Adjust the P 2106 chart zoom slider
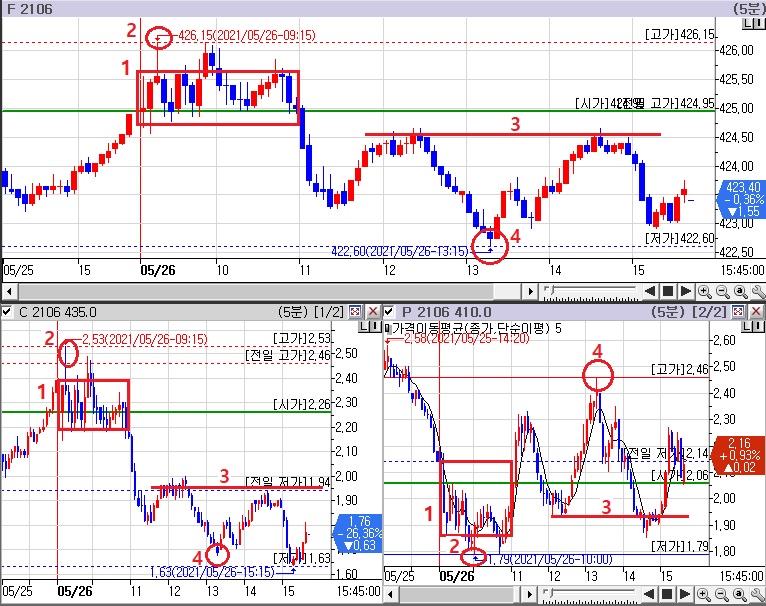The width and height of the screenshot is (766, 606). pyautogui.click(x=590, y=594)
